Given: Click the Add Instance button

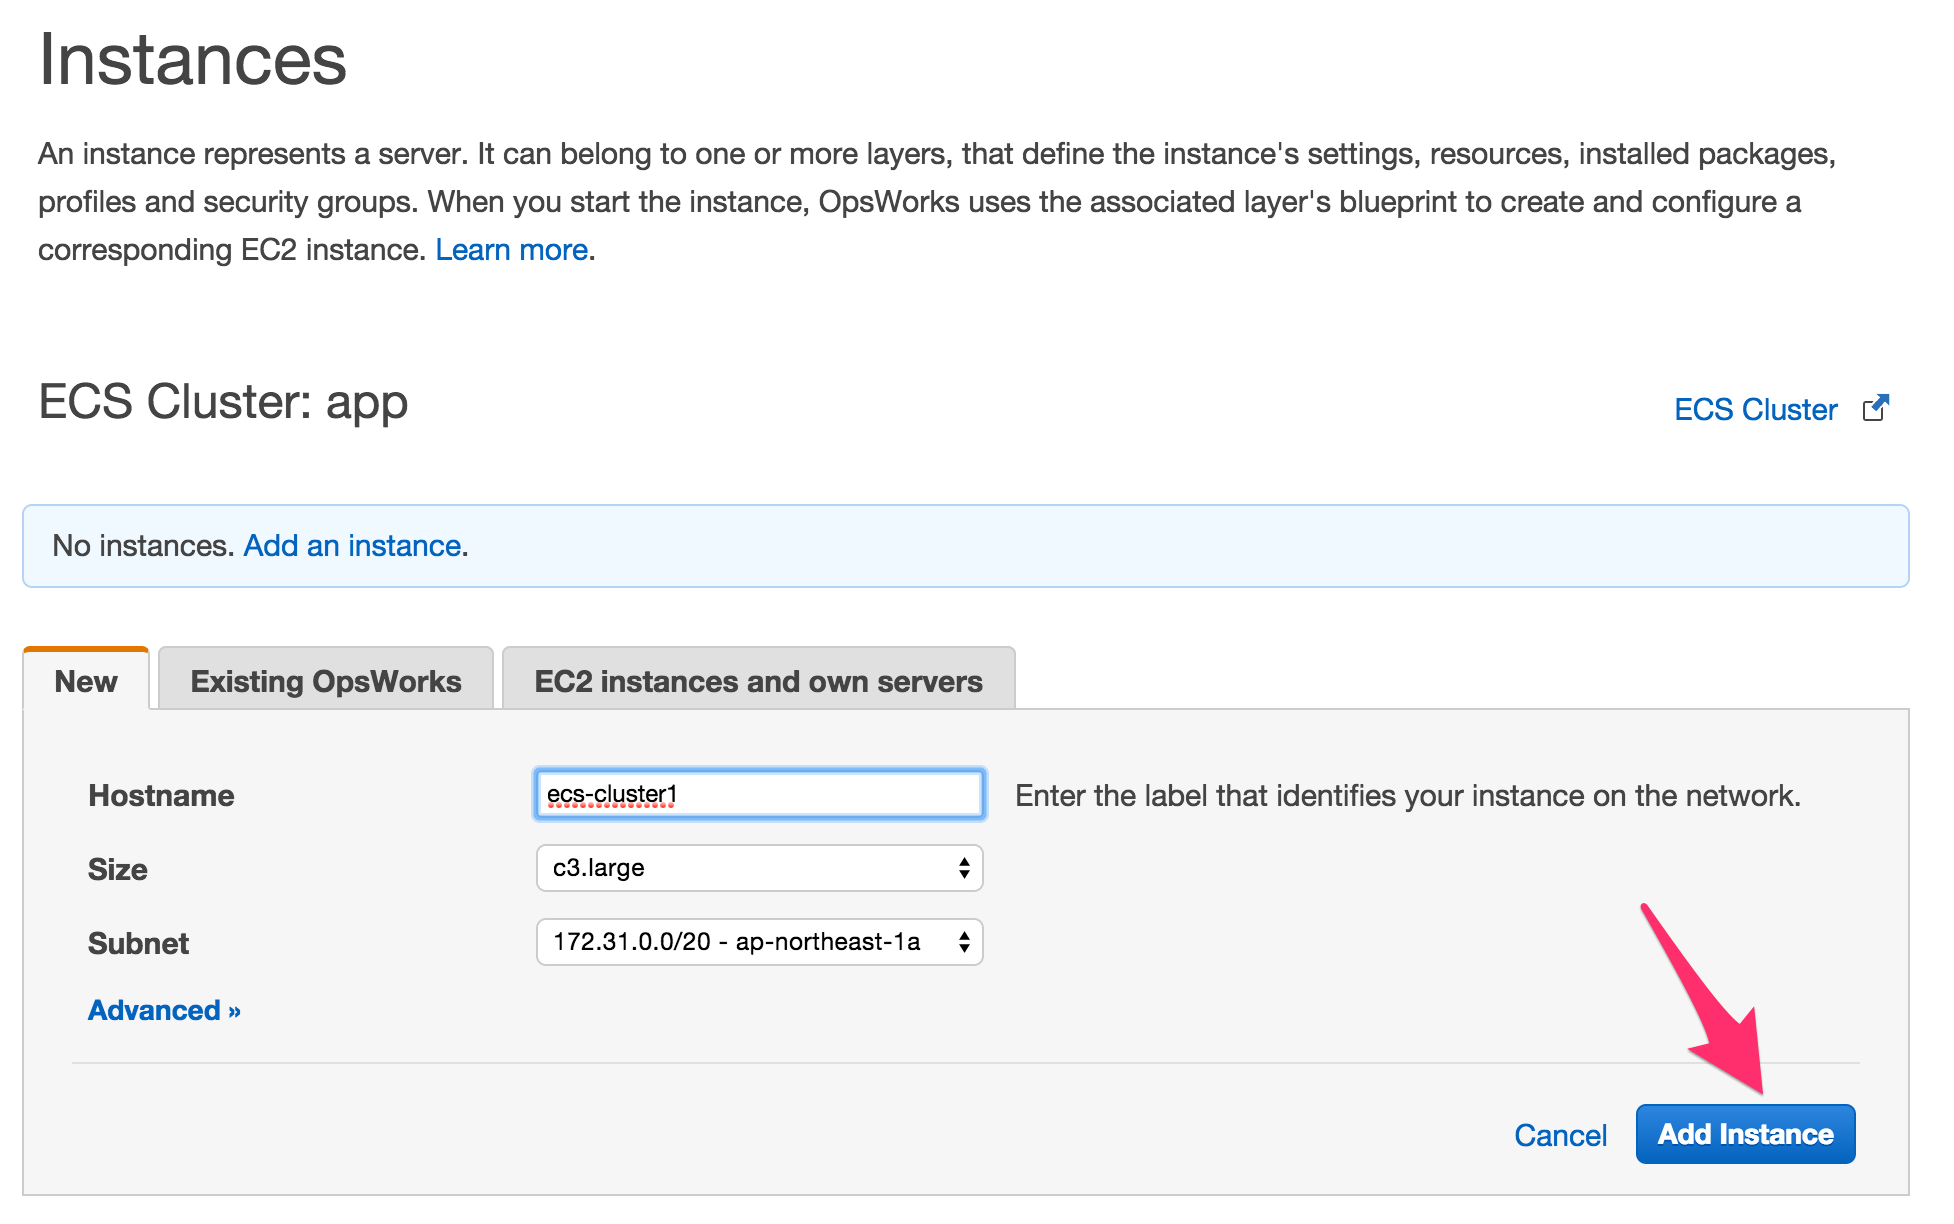Looking at the screenshot, I should click(x=1745, y=1133).
